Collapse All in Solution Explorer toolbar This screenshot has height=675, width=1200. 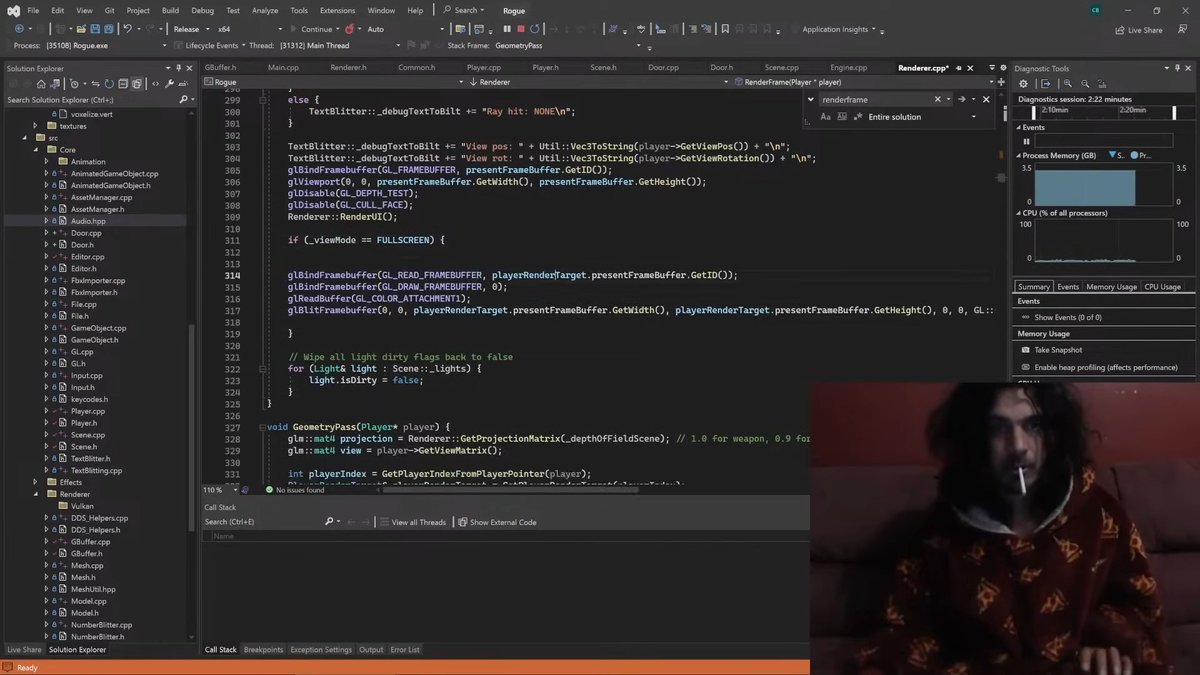123,84
